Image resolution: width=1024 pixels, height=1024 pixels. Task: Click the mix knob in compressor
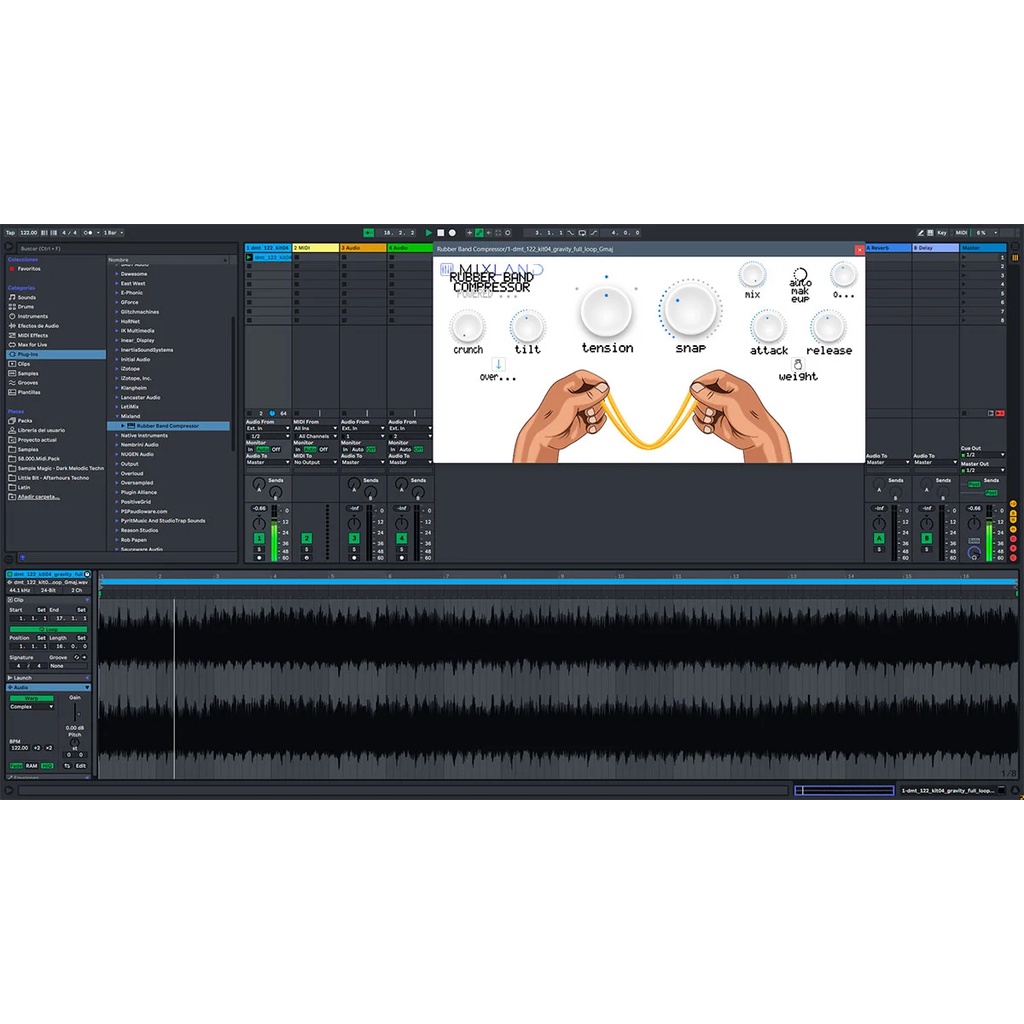pyautogui.click(x=752, y=275)
